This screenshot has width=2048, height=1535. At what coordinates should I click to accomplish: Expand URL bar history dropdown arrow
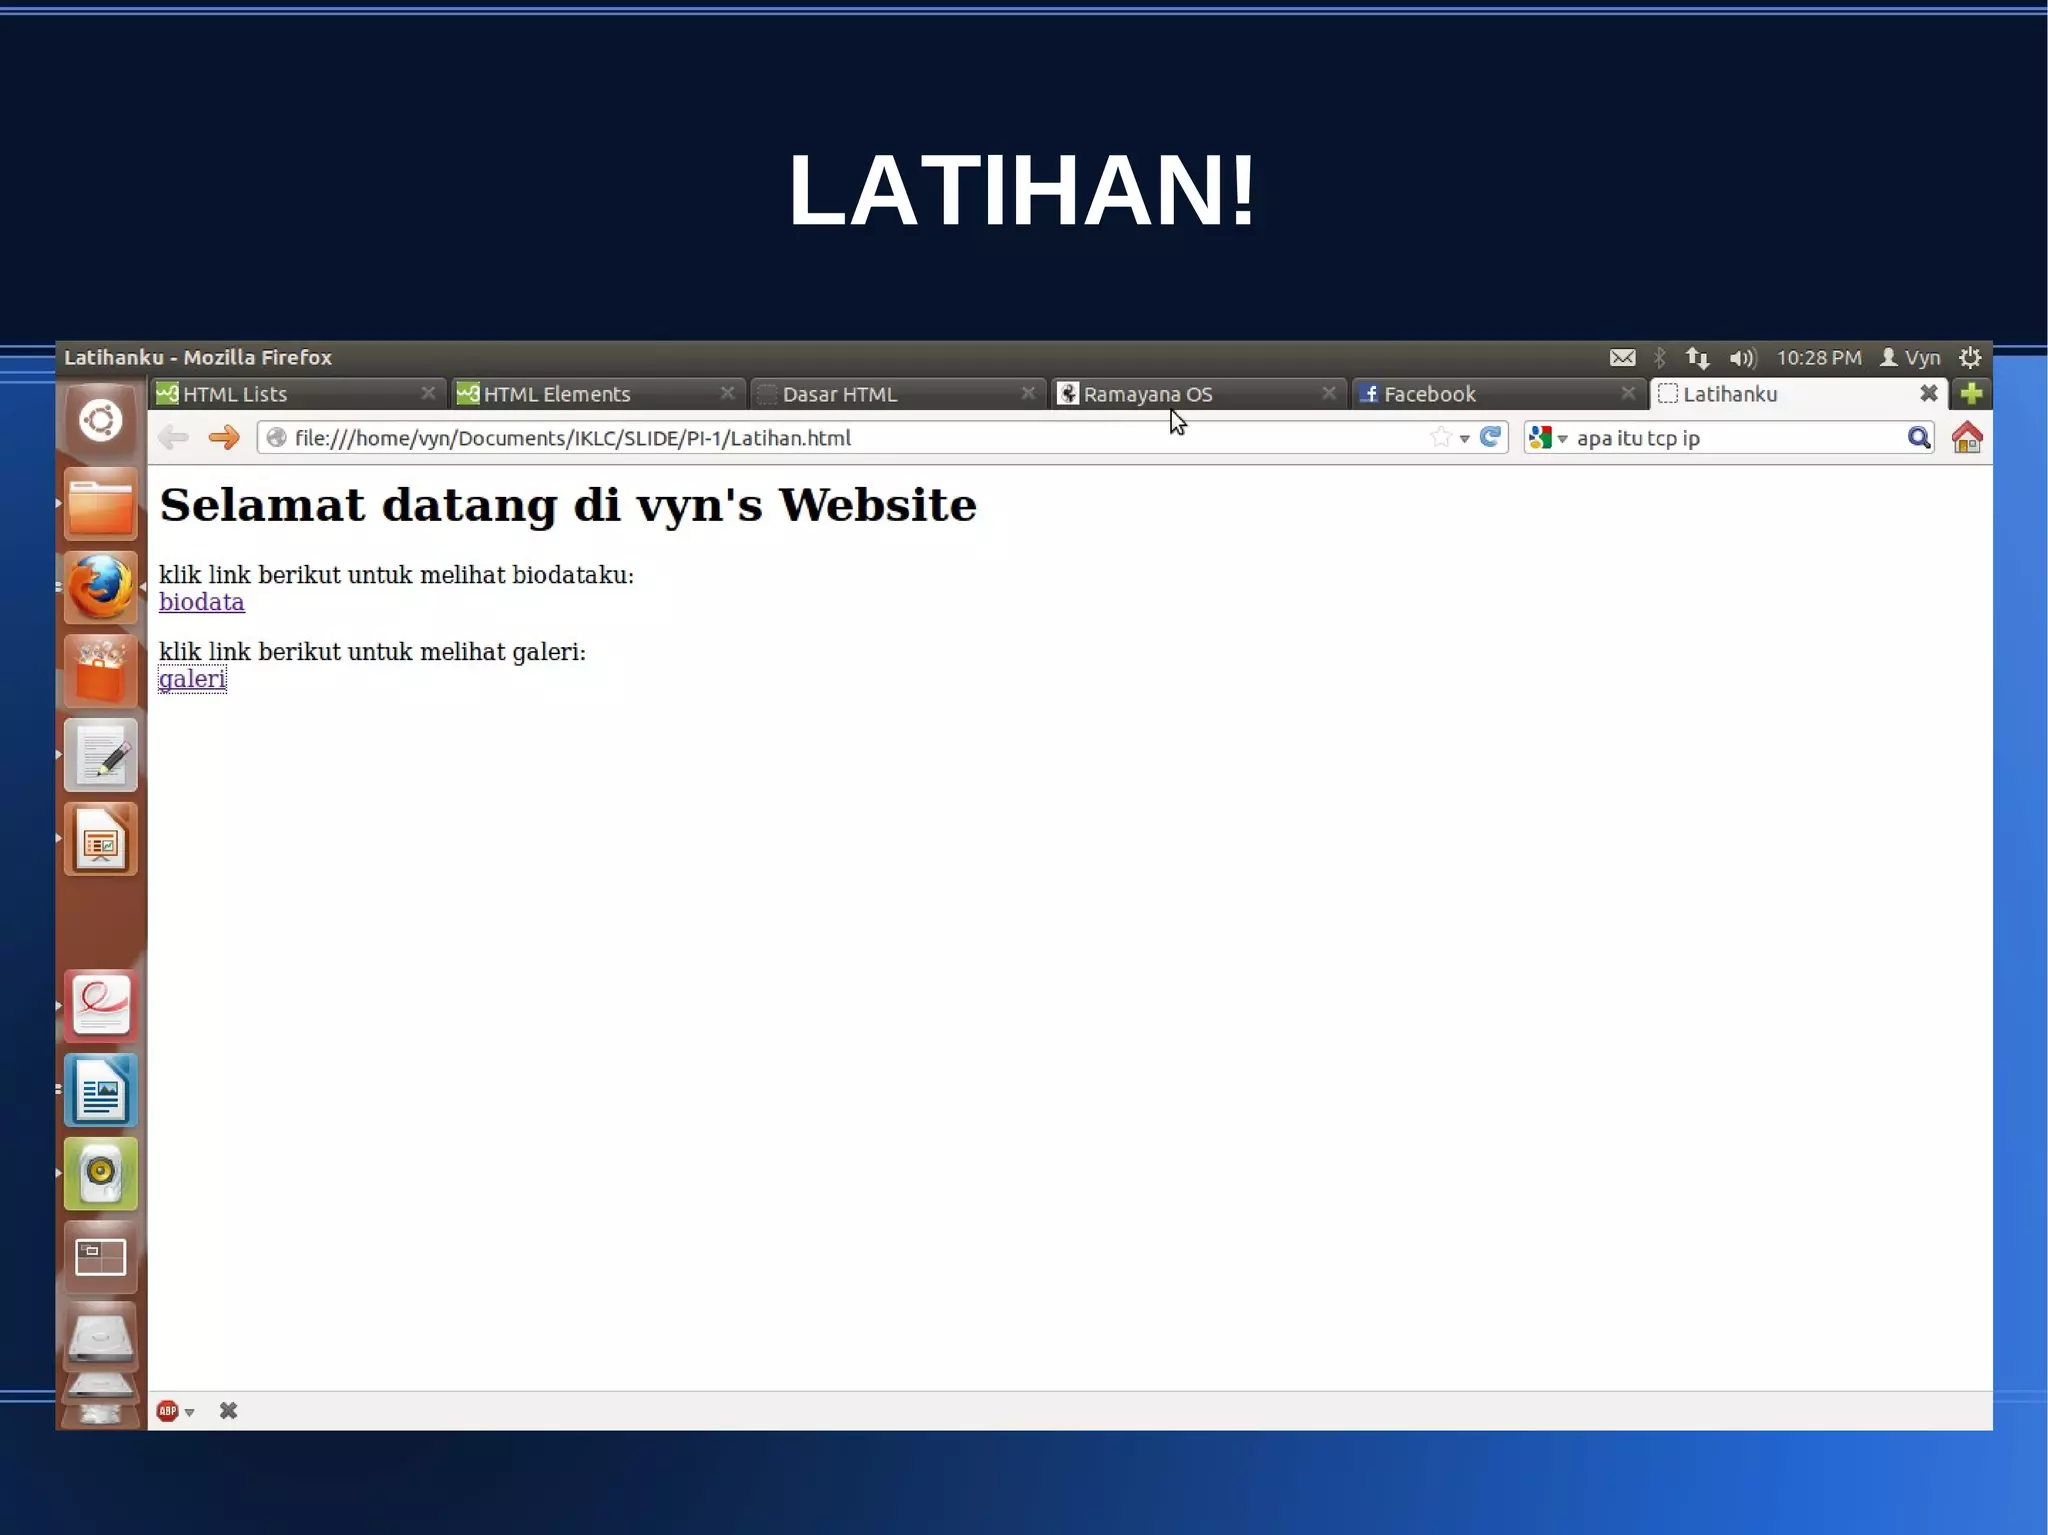(x=1465, y=438)
